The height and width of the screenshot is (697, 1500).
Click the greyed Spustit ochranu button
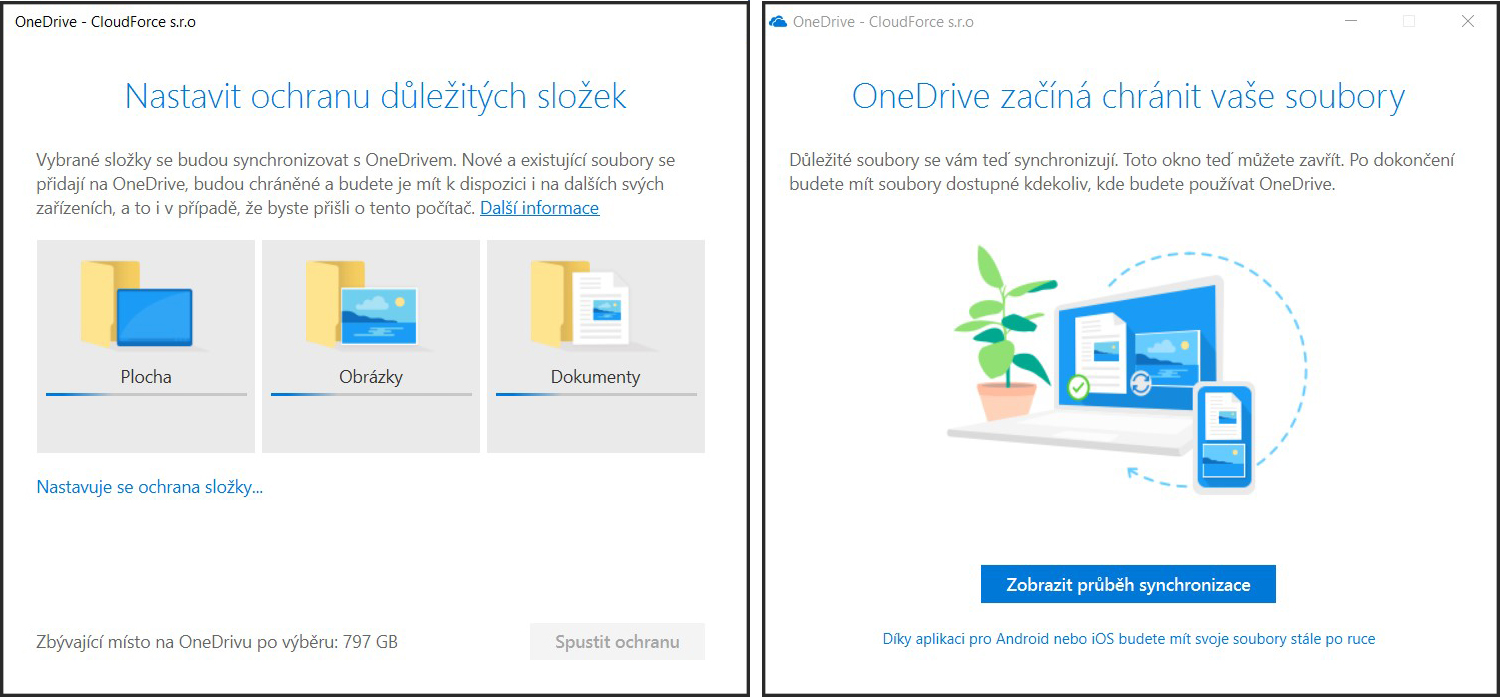click(617, 642)
